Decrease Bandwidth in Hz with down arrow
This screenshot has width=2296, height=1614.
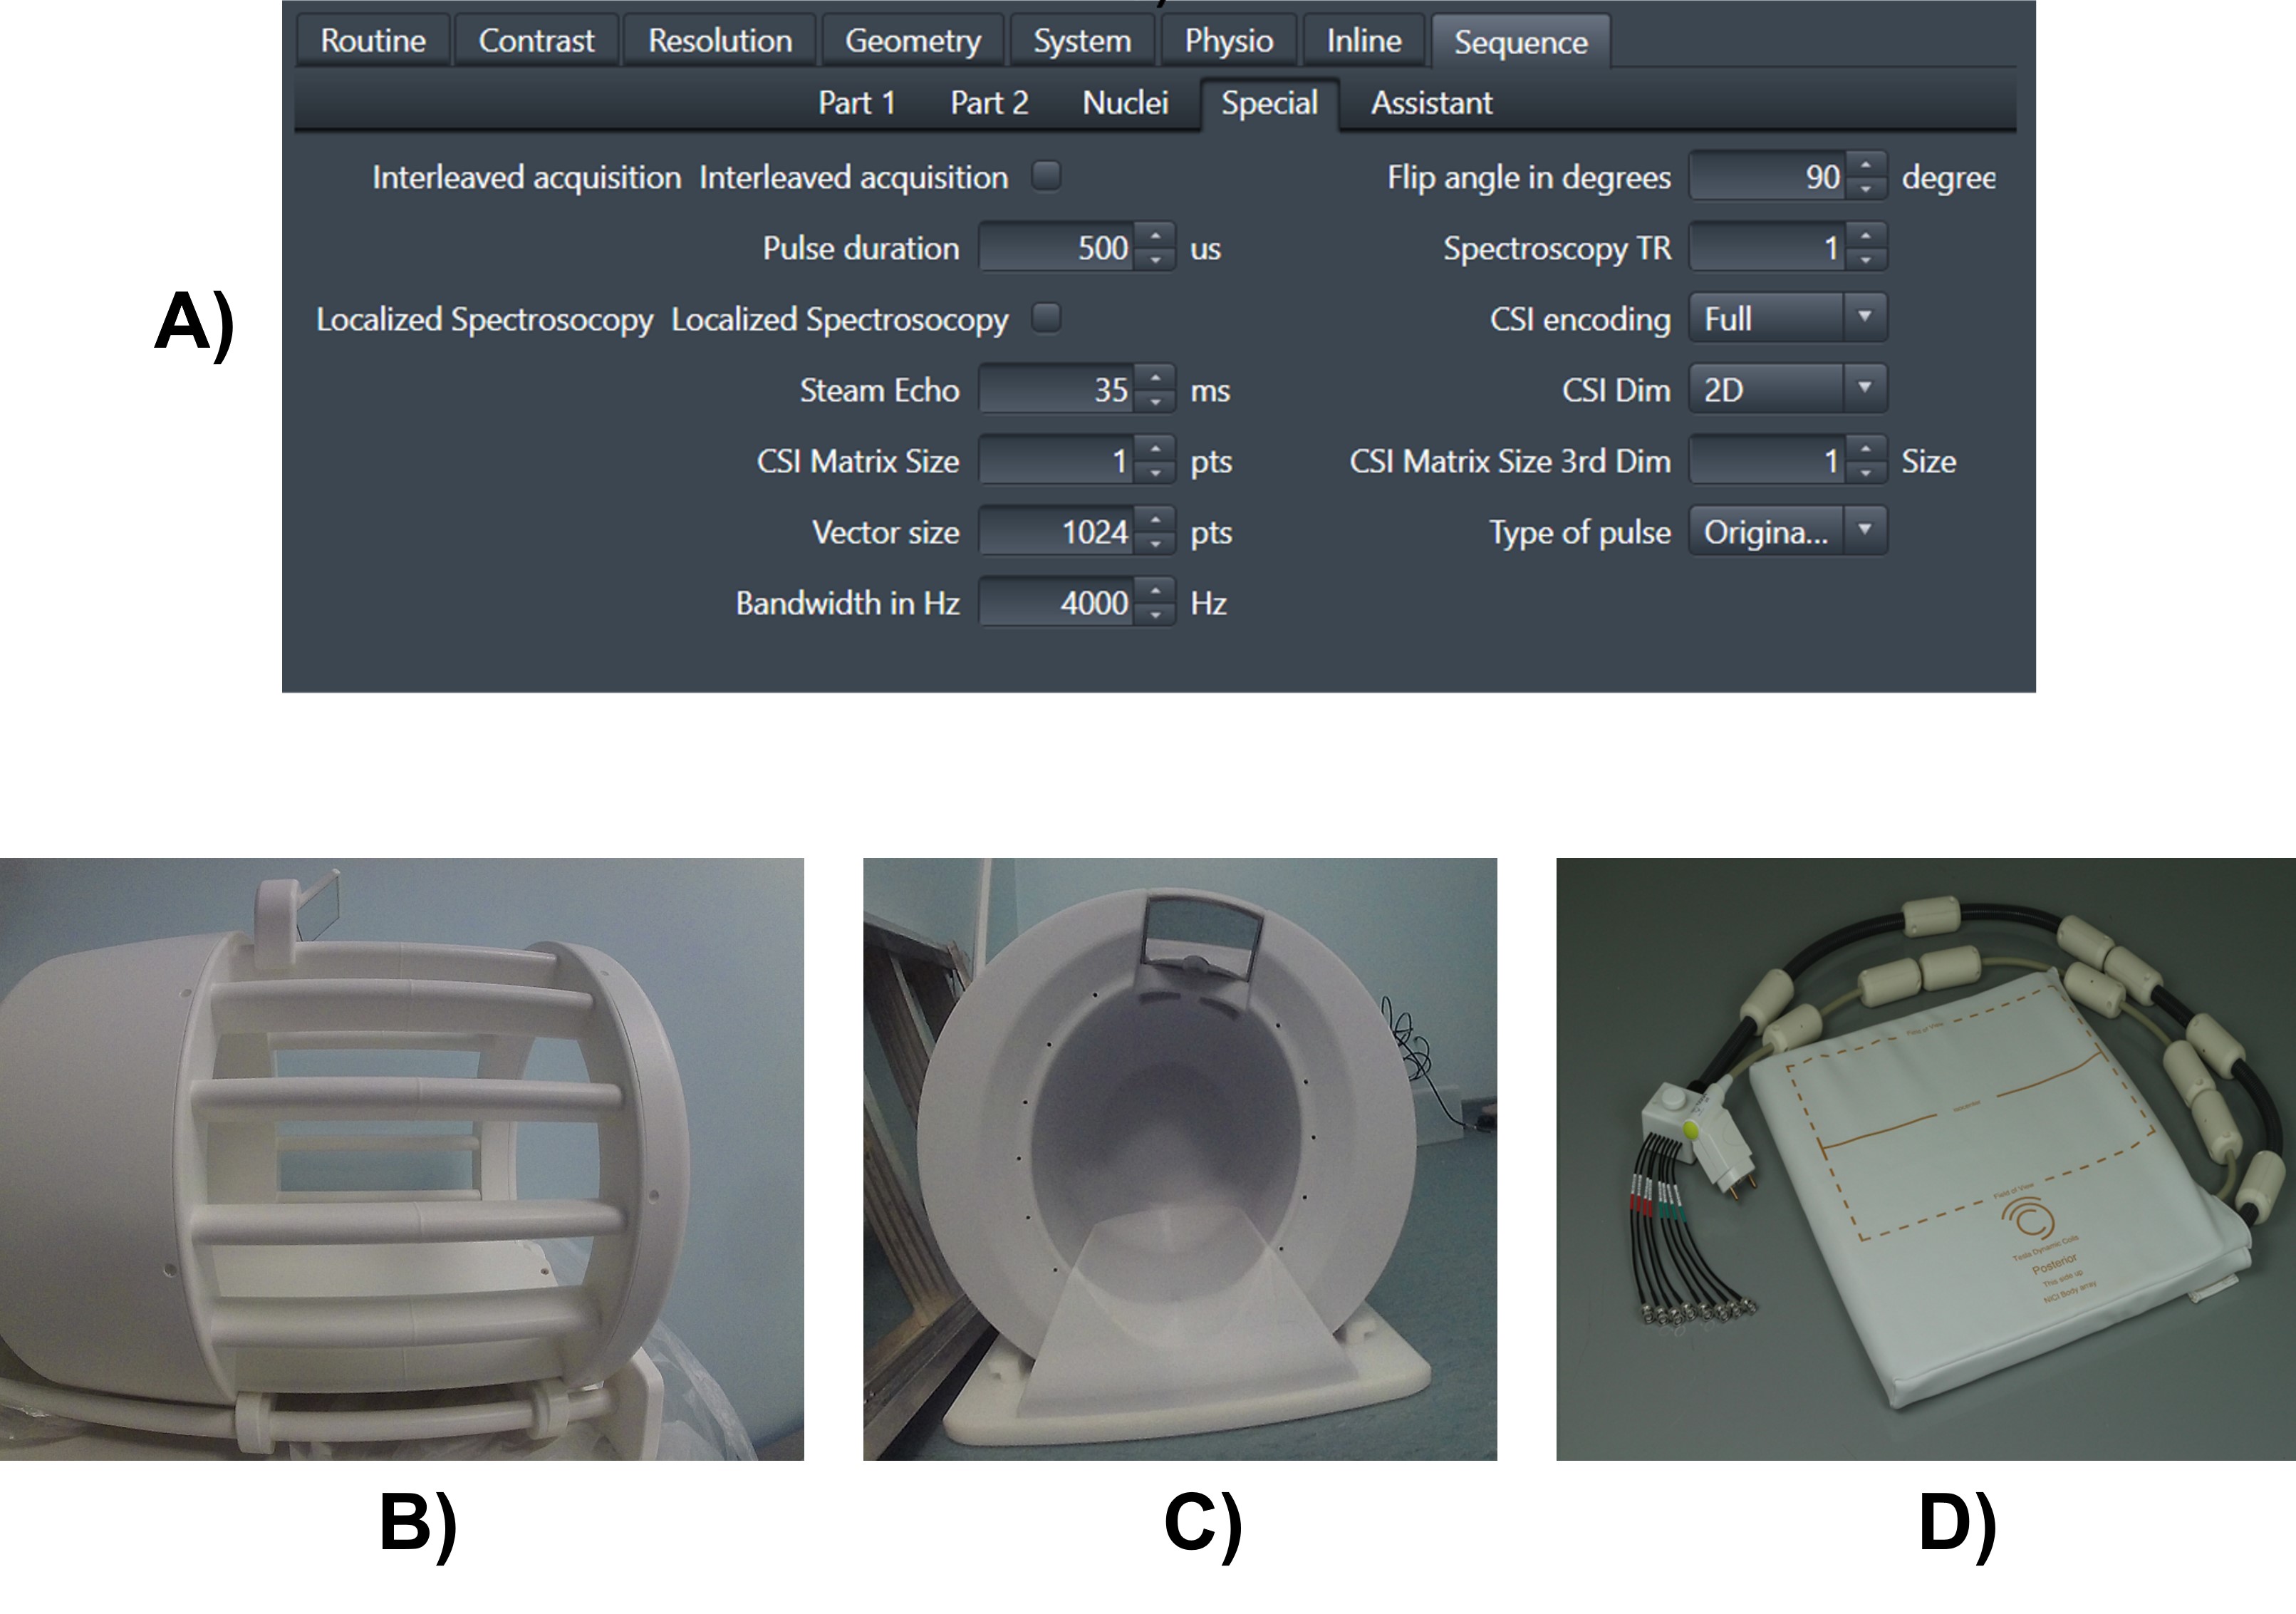point(1156,616)
